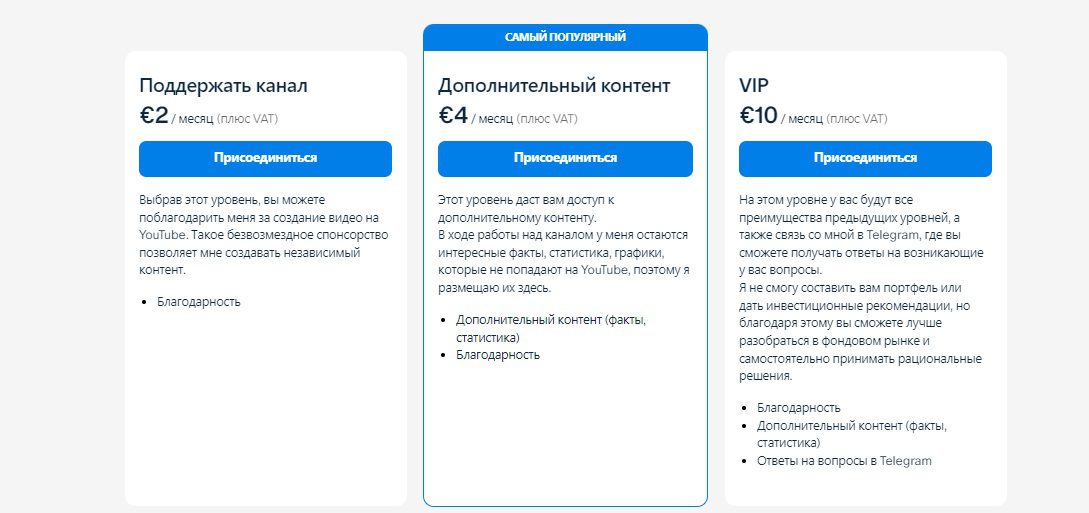This screenshot has height=513, width=1089.
Task: Click the САМЫЙ ПОПУЛЯРНЫЙ banner
Action: coord(565,37)
